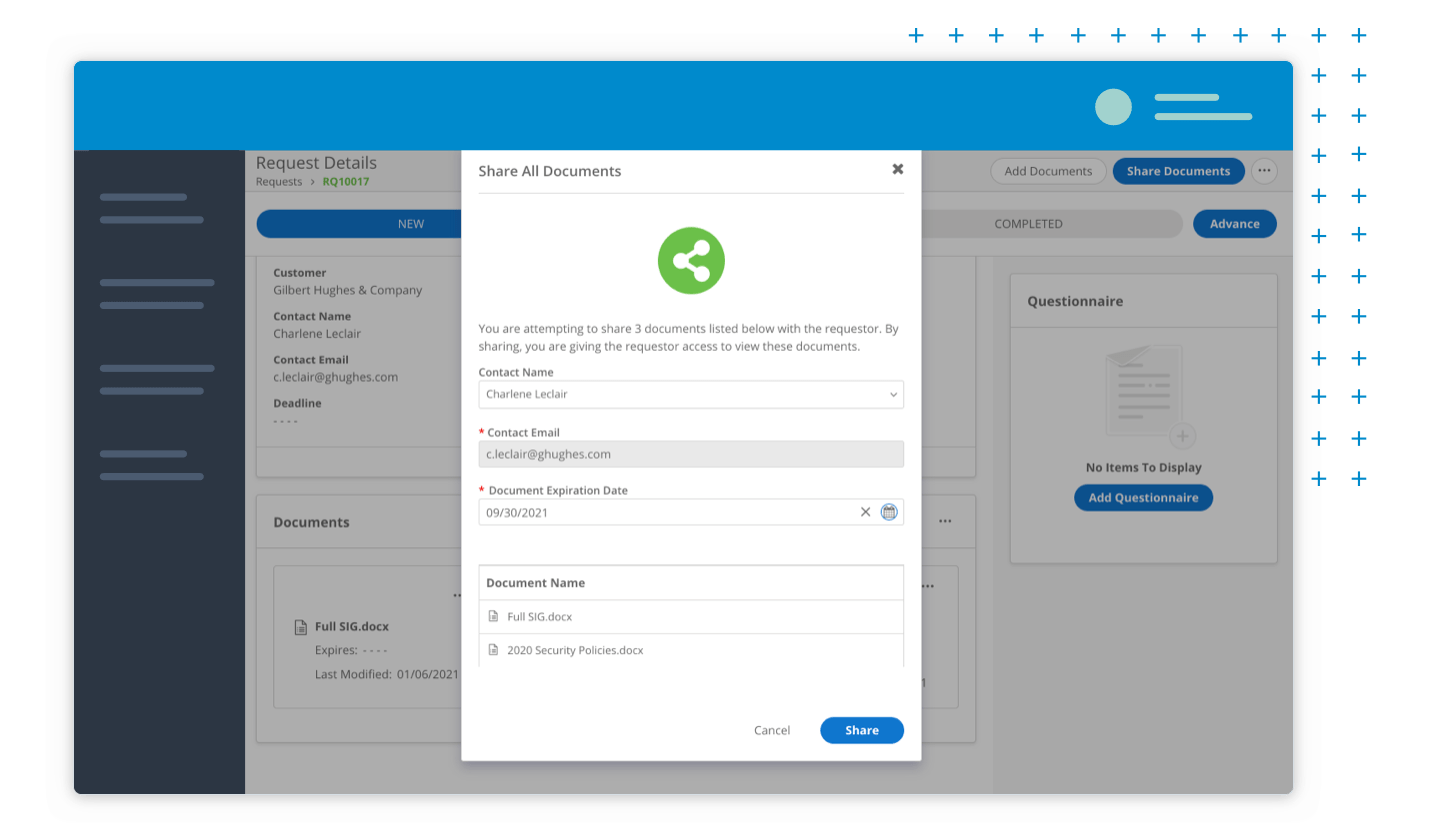Viewport: 1440px width, 823px height.
Task: Open the Requests breadcrumb link
Action: (x=278, y=182)
